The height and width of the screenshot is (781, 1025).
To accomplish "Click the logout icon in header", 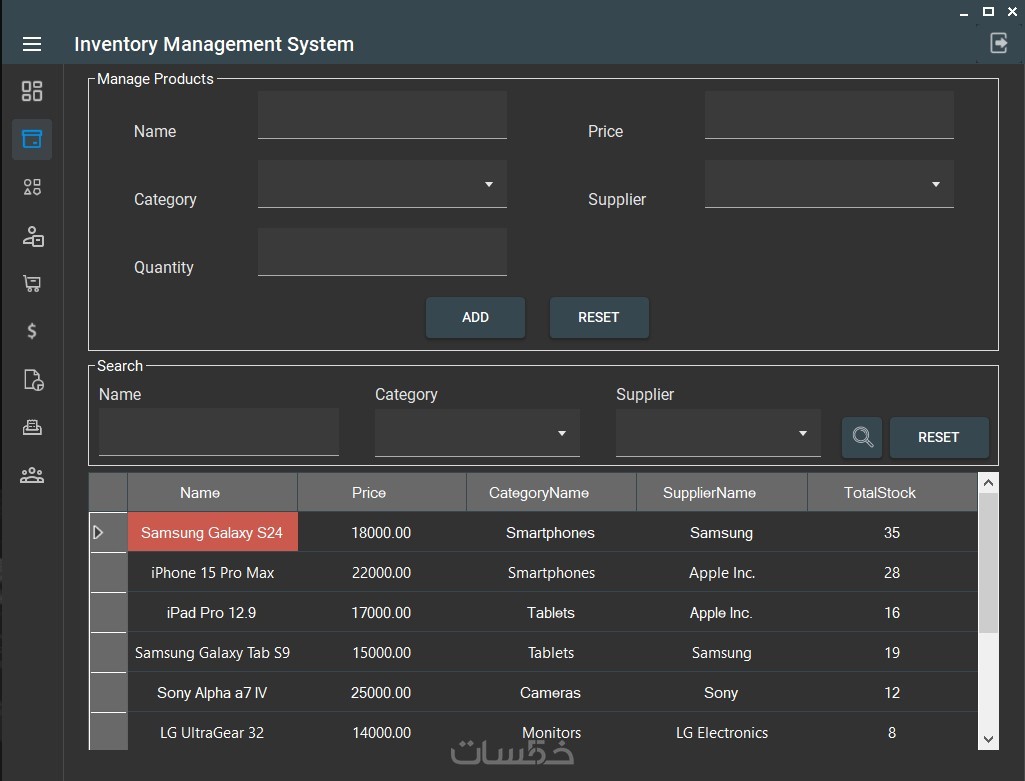I will point(998,43).
